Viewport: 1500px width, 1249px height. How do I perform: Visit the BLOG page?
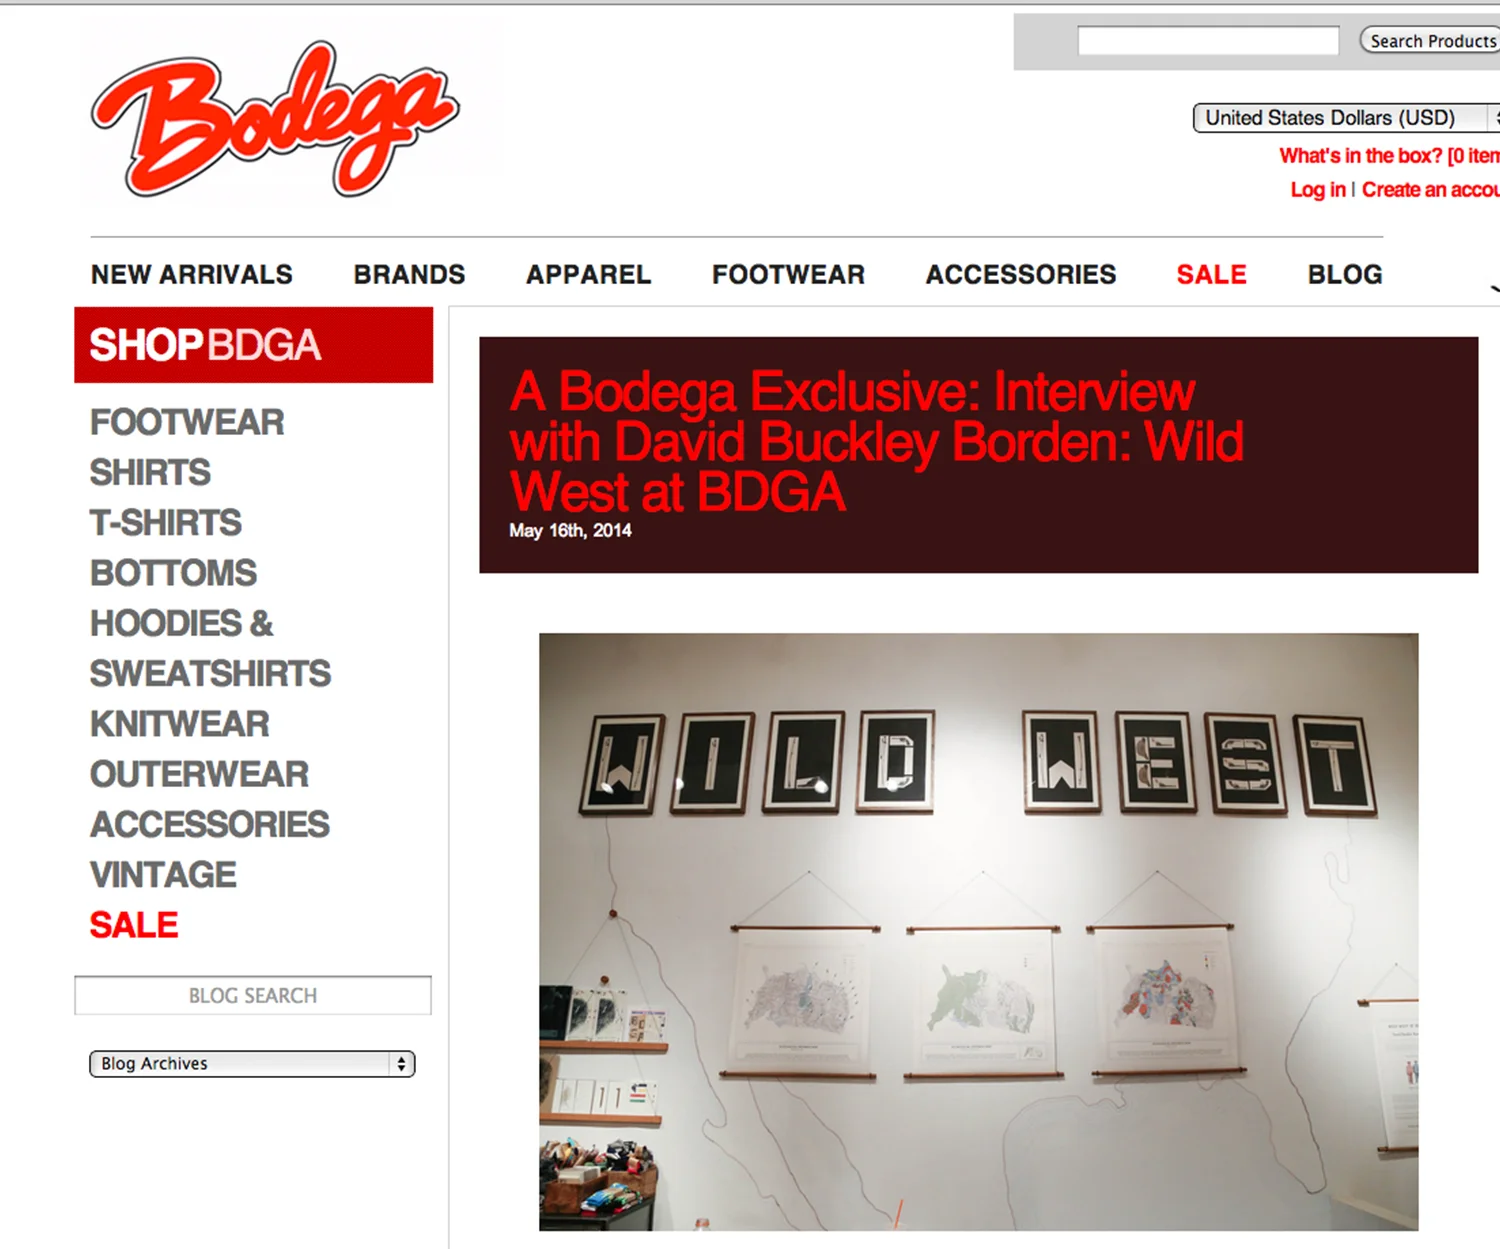click(x=1345, y=274)
